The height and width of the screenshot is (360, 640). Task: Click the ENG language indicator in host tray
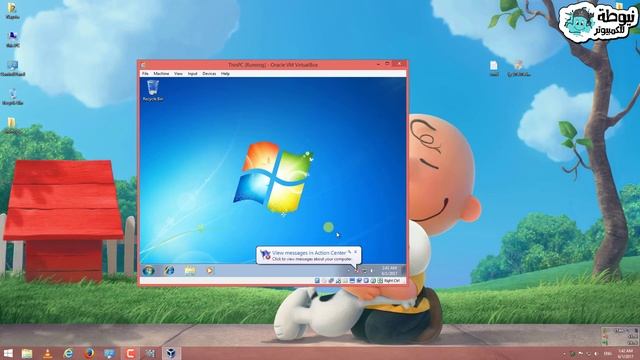click(608, 353)
